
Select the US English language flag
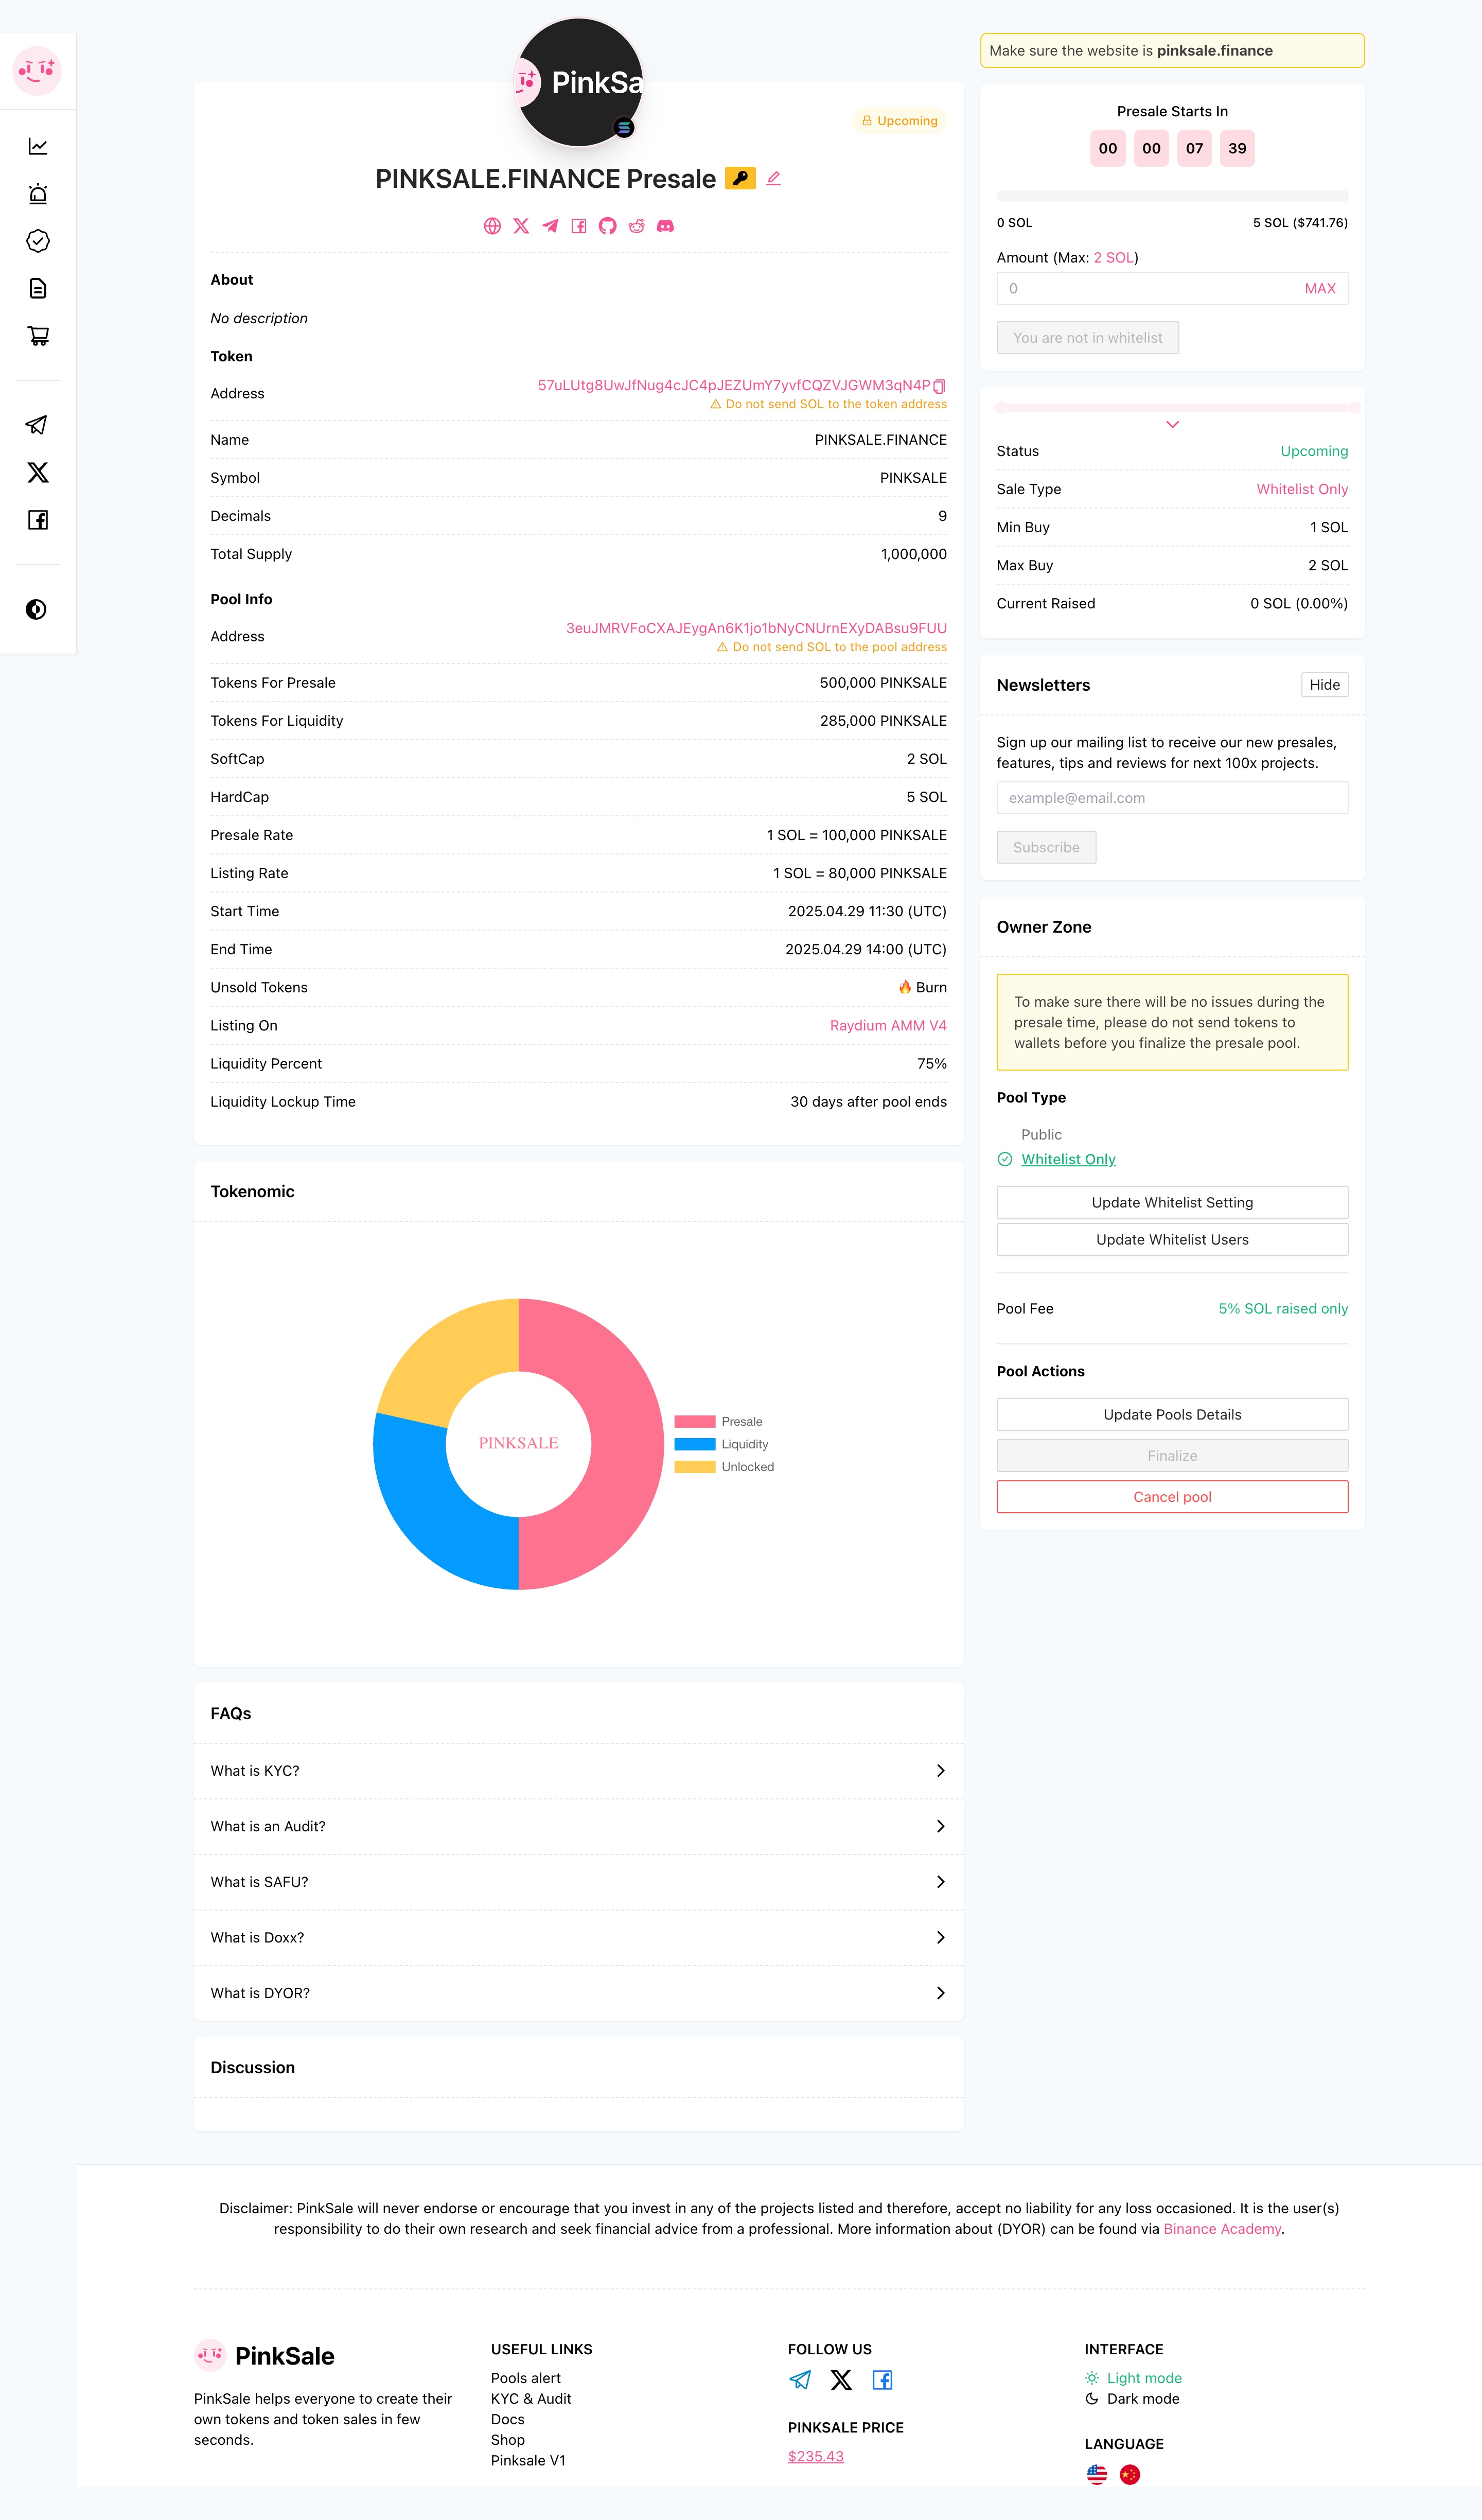click(1097, 2474)
